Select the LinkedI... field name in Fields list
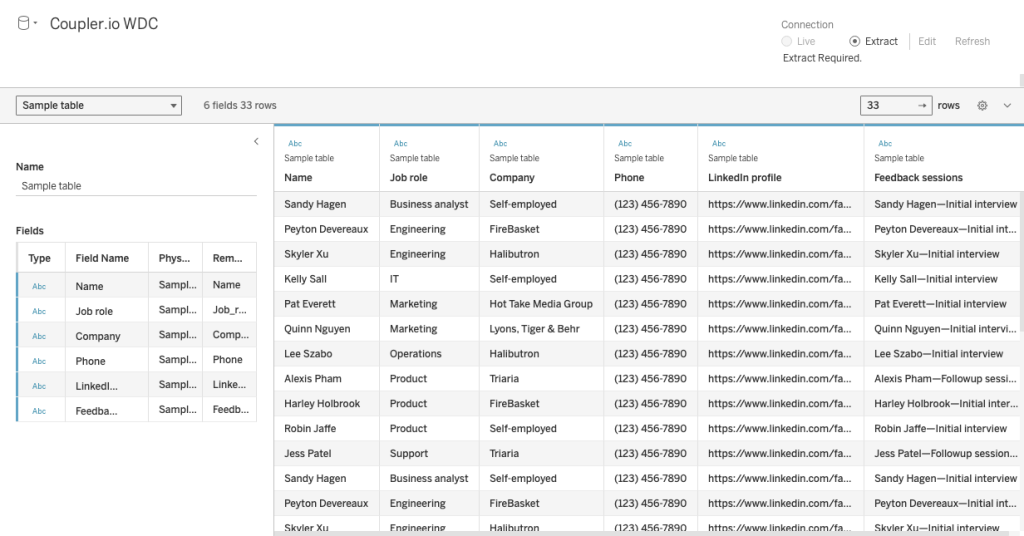The height and width of the screenshot is (536, 1024). coord(96,386)
